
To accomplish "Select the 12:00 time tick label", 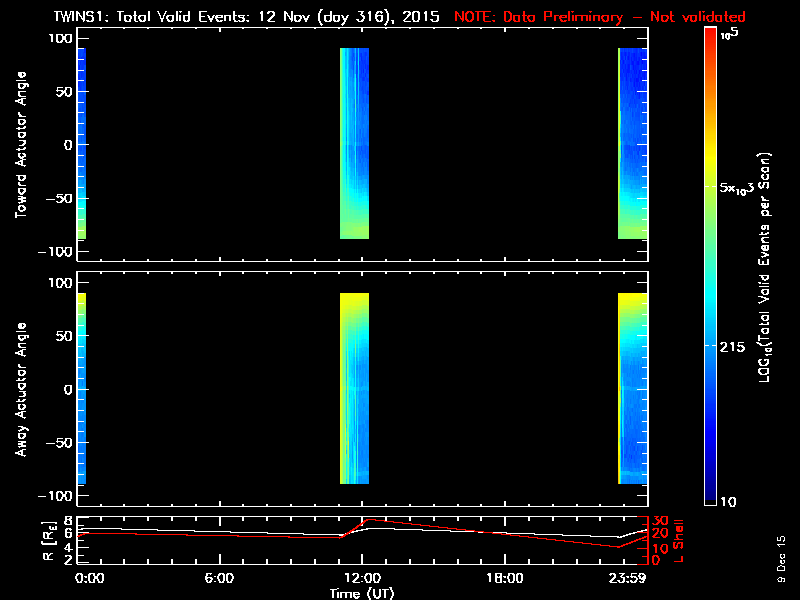I will (362, 578).
